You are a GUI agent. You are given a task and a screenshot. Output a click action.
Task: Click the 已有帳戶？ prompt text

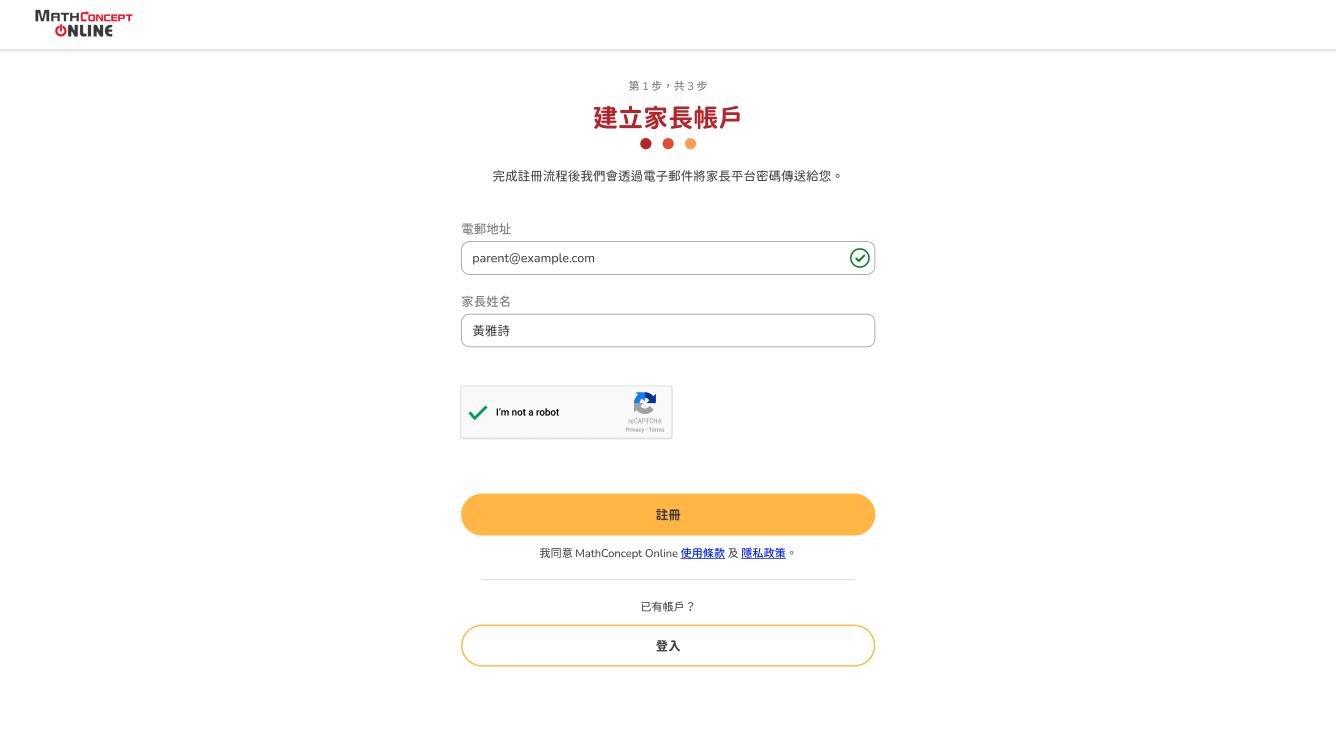(x=668, y=607)
